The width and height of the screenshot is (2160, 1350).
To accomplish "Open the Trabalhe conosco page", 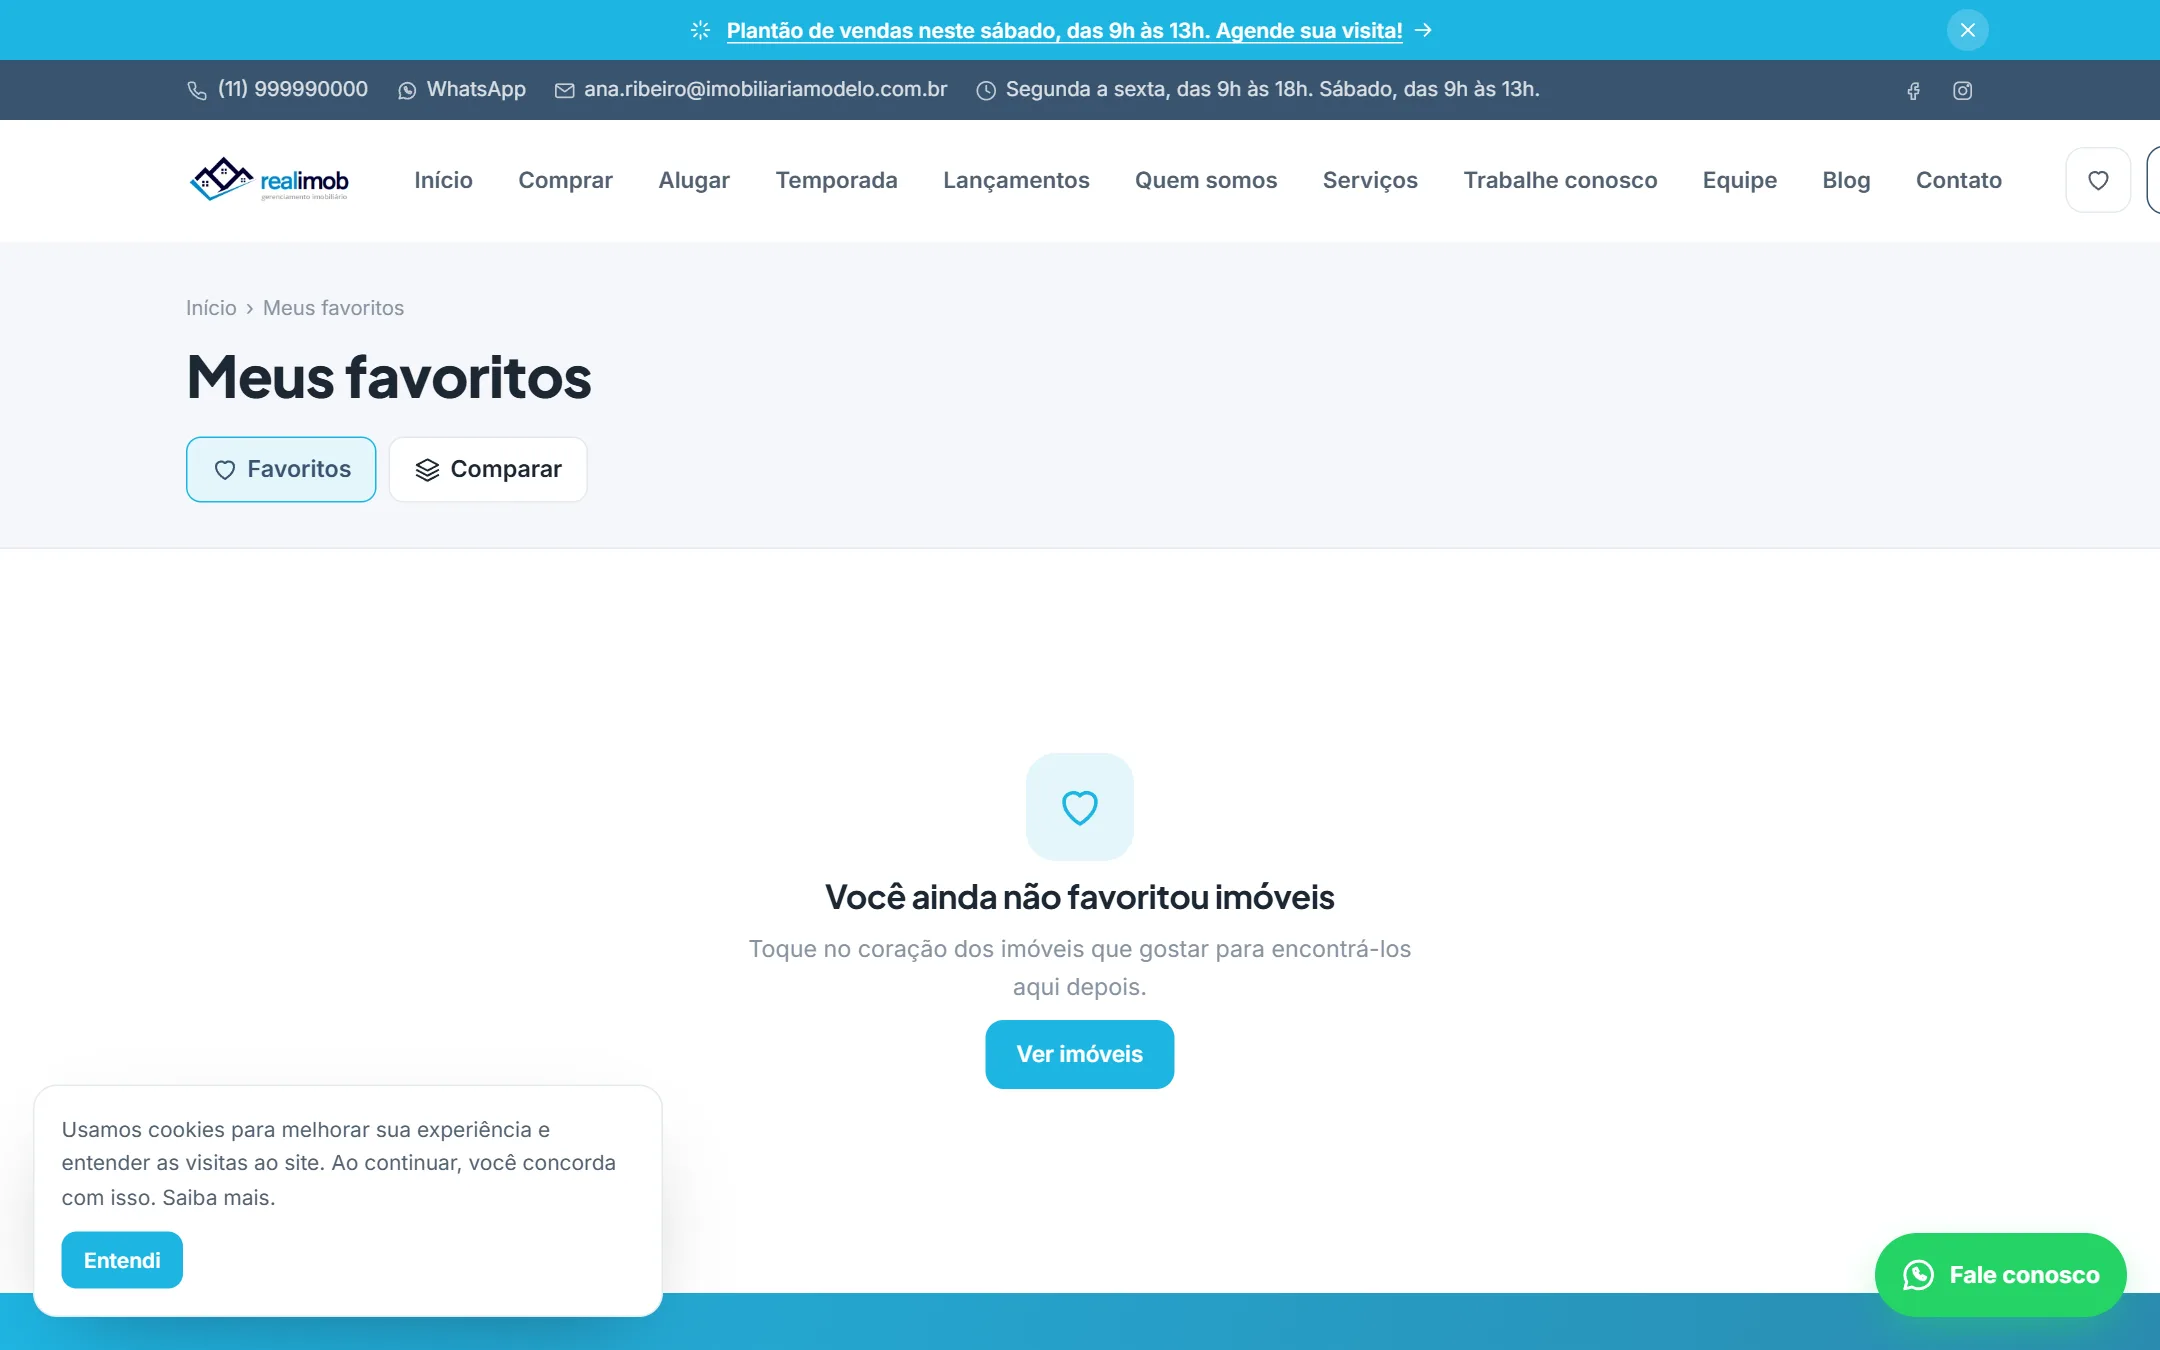I will pyautogui.click(x=1560, y=180).
